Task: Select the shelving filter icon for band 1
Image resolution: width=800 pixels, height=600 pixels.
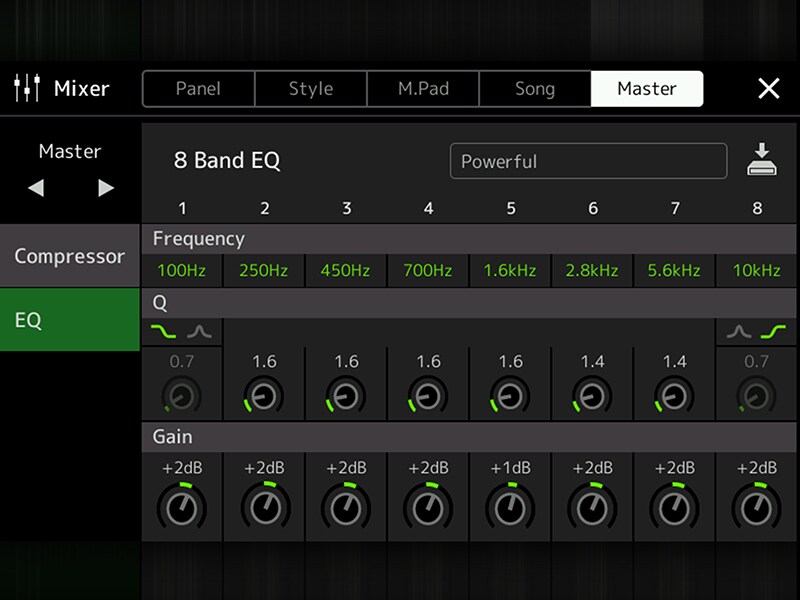Action: 162,329
